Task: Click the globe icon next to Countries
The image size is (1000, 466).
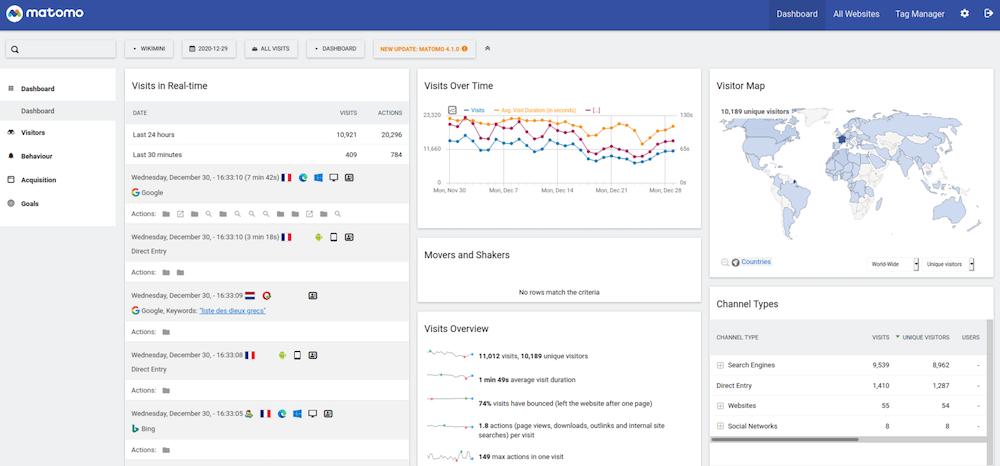Action: (735, 262)
